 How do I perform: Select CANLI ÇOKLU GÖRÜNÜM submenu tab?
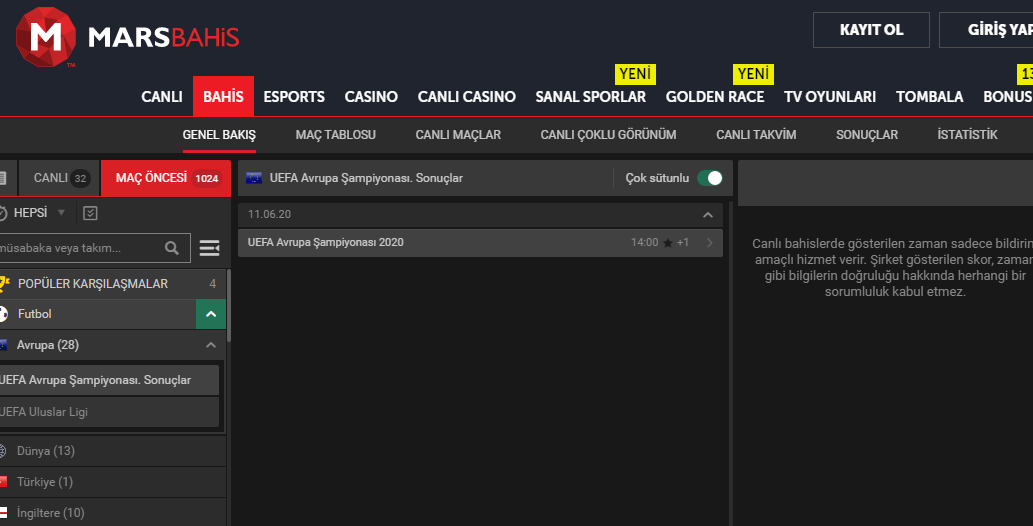coord(608,135)
